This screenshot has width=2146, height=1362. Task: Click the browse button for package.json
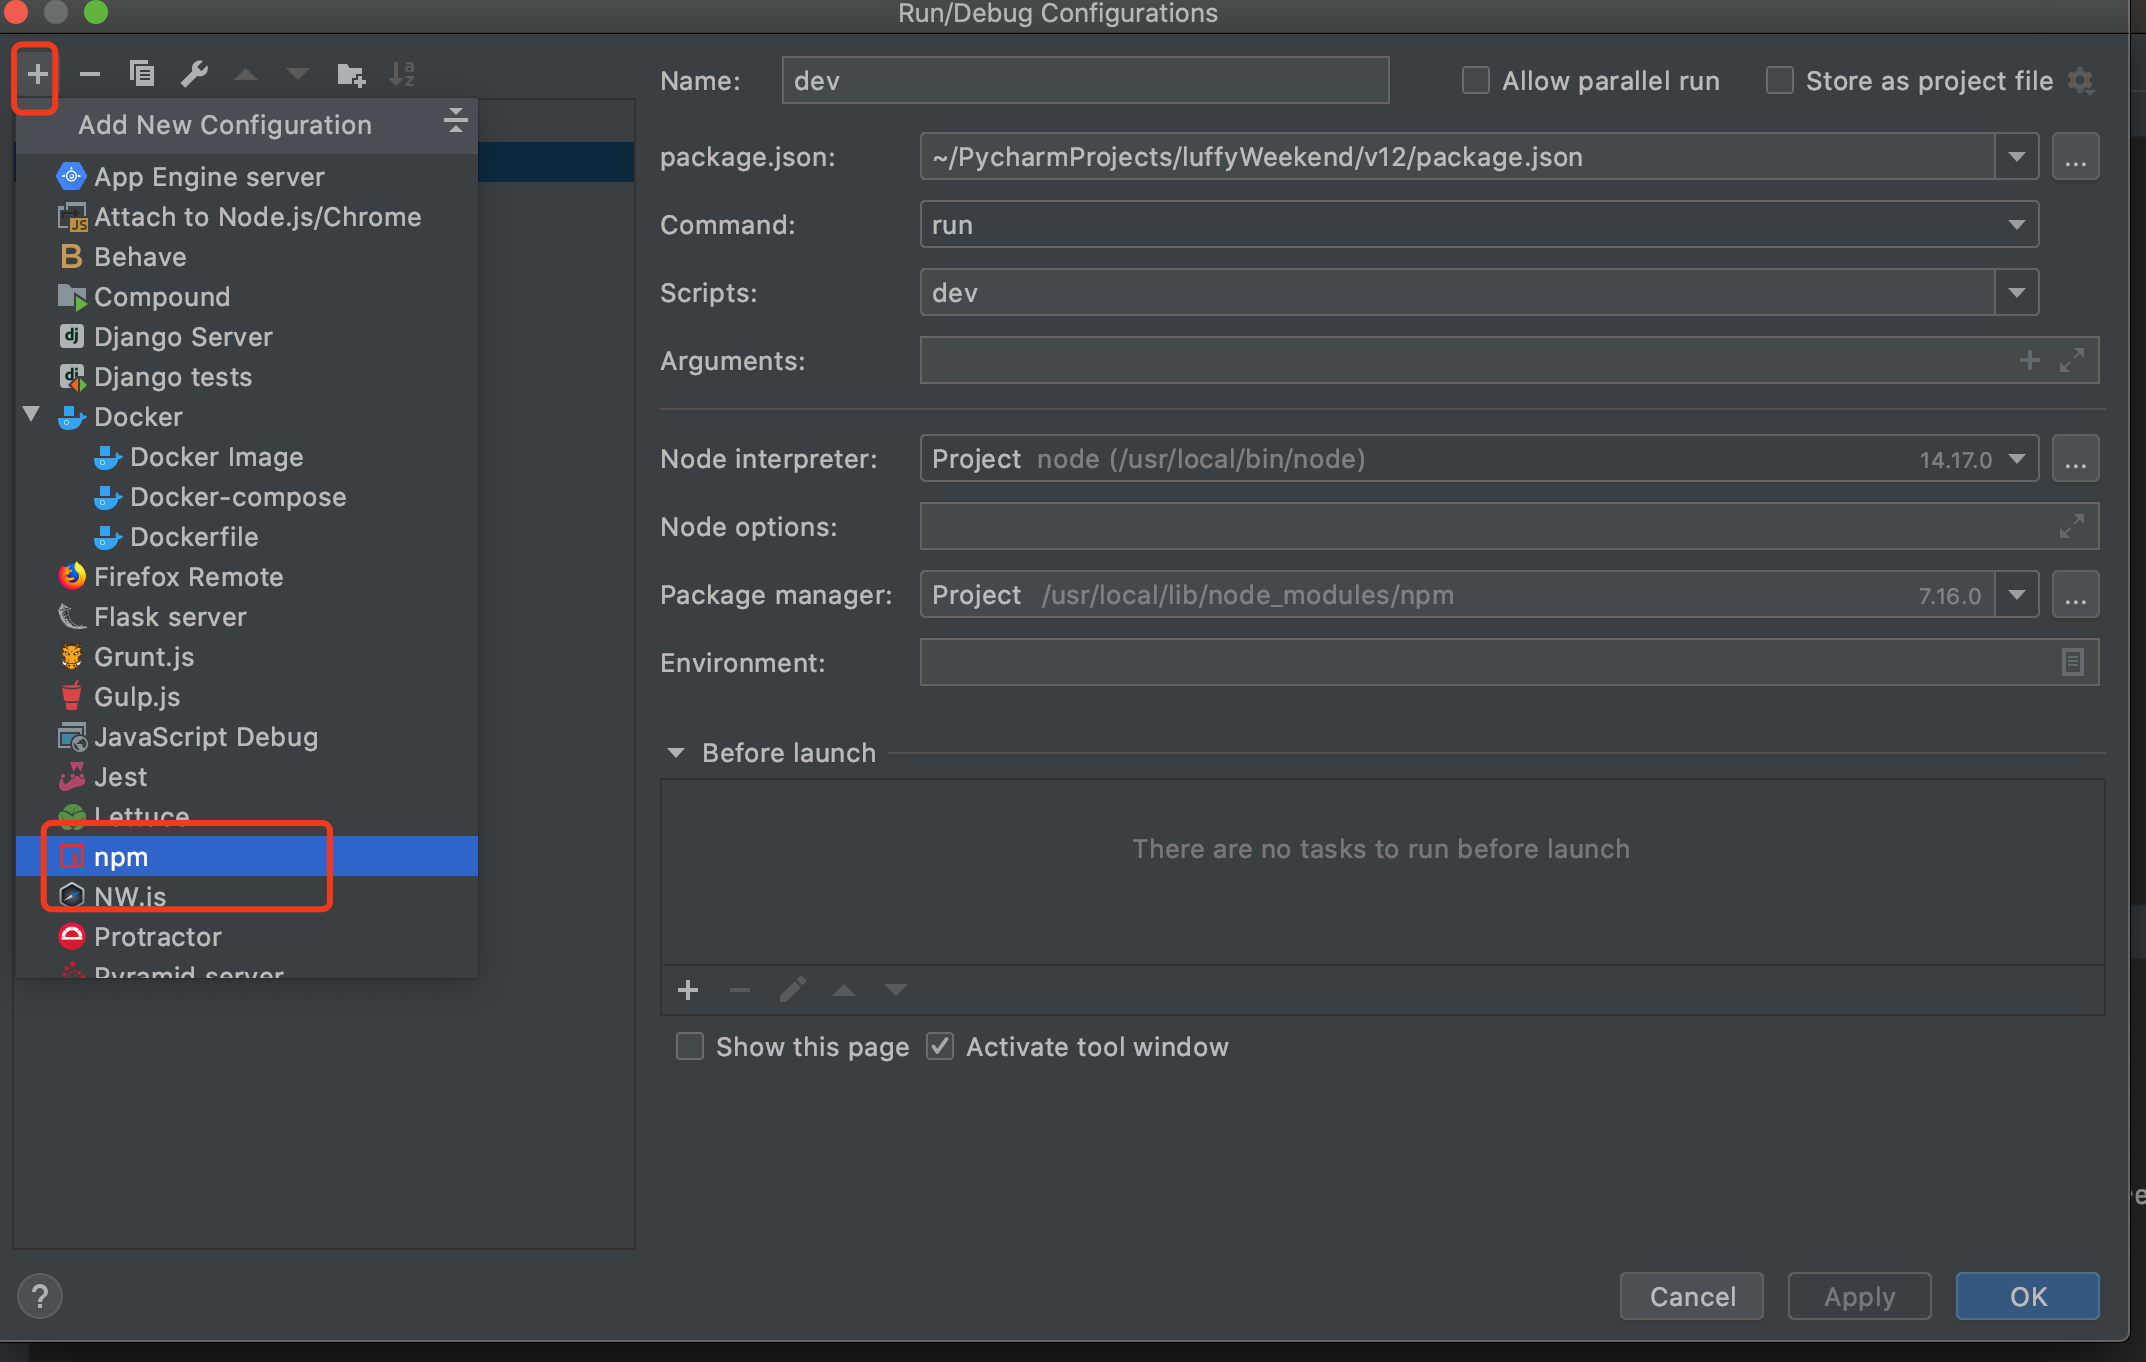[x=2076, y=157]
